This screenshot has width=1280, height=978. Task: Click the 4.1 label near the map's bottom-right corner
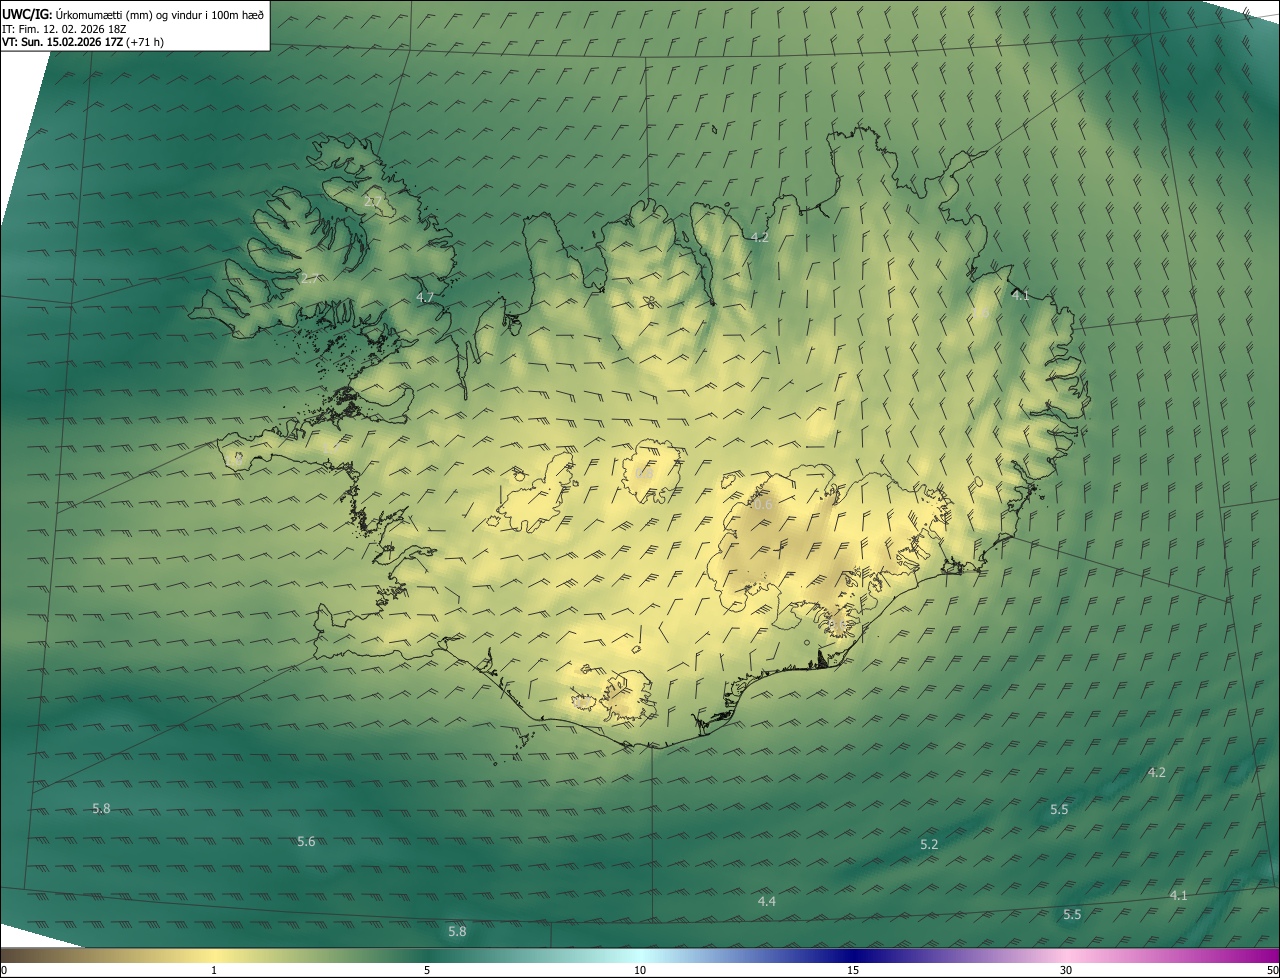pyautogui.click(x=1178, y=896)
